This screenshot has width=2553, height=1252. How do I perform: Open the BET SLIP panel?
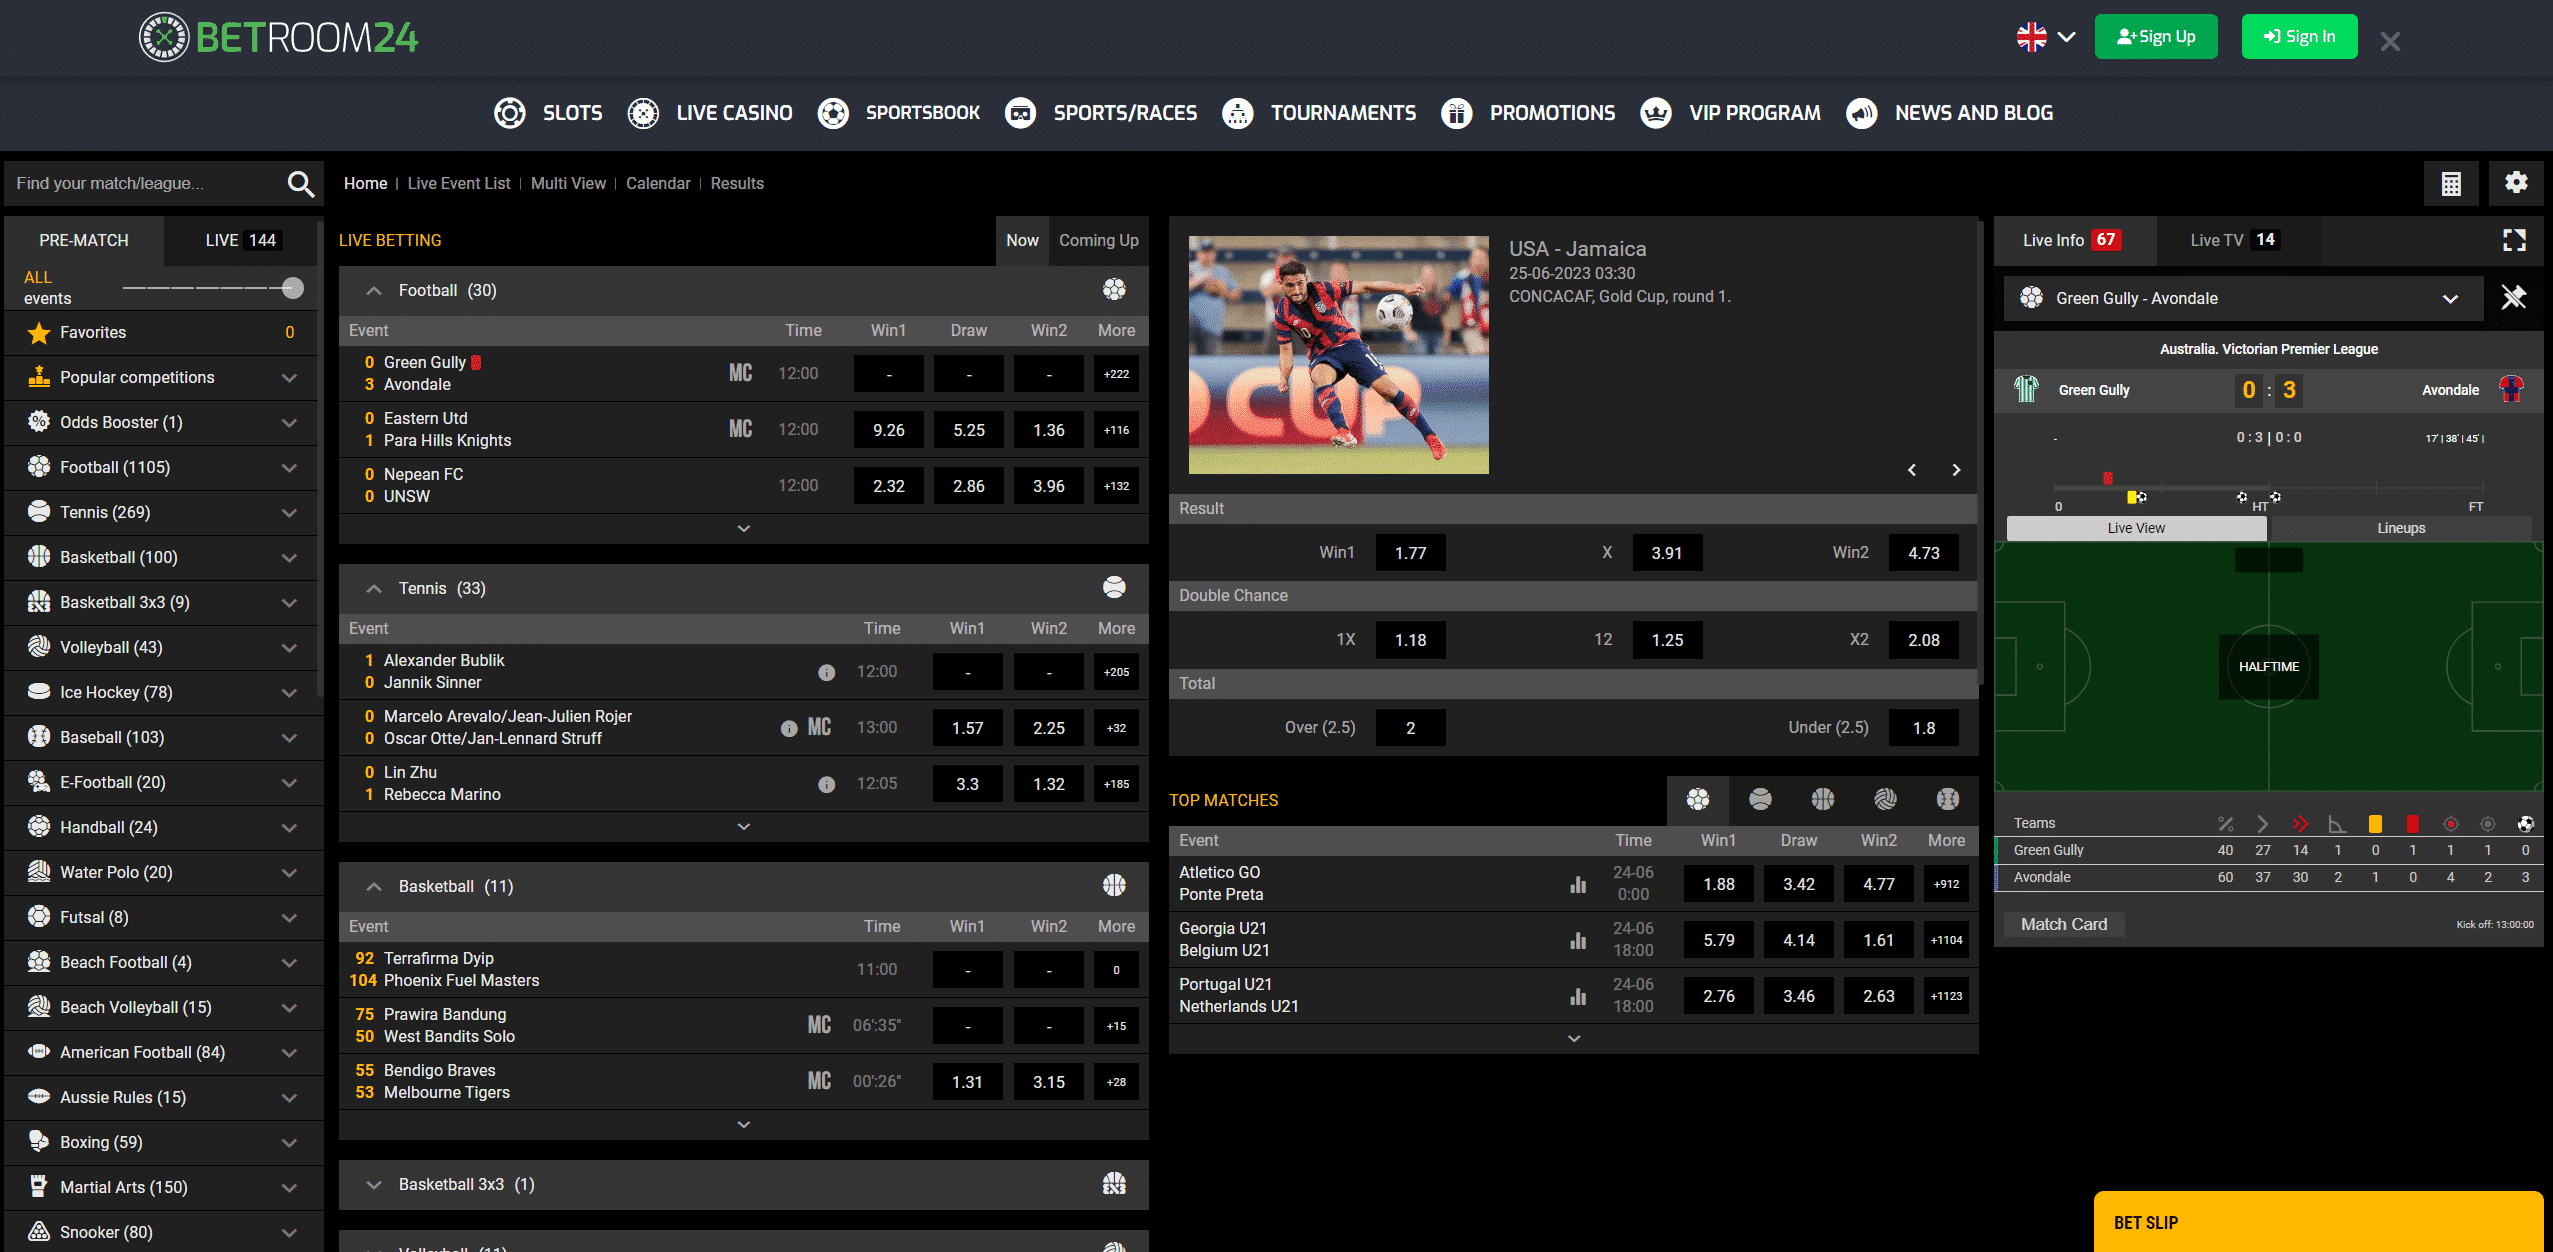(x=2318, y=1222)
